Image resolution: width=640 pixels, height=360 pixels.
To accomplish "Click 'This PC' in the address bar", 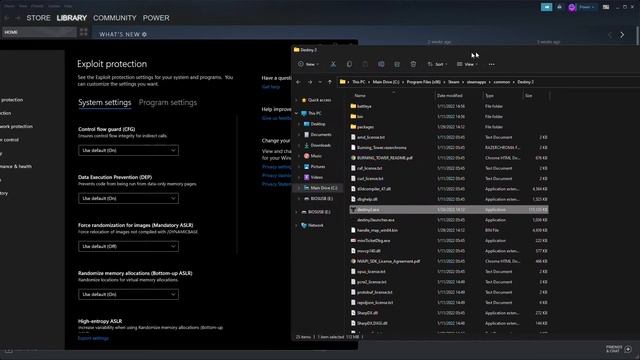I will (x=359, y=82).
